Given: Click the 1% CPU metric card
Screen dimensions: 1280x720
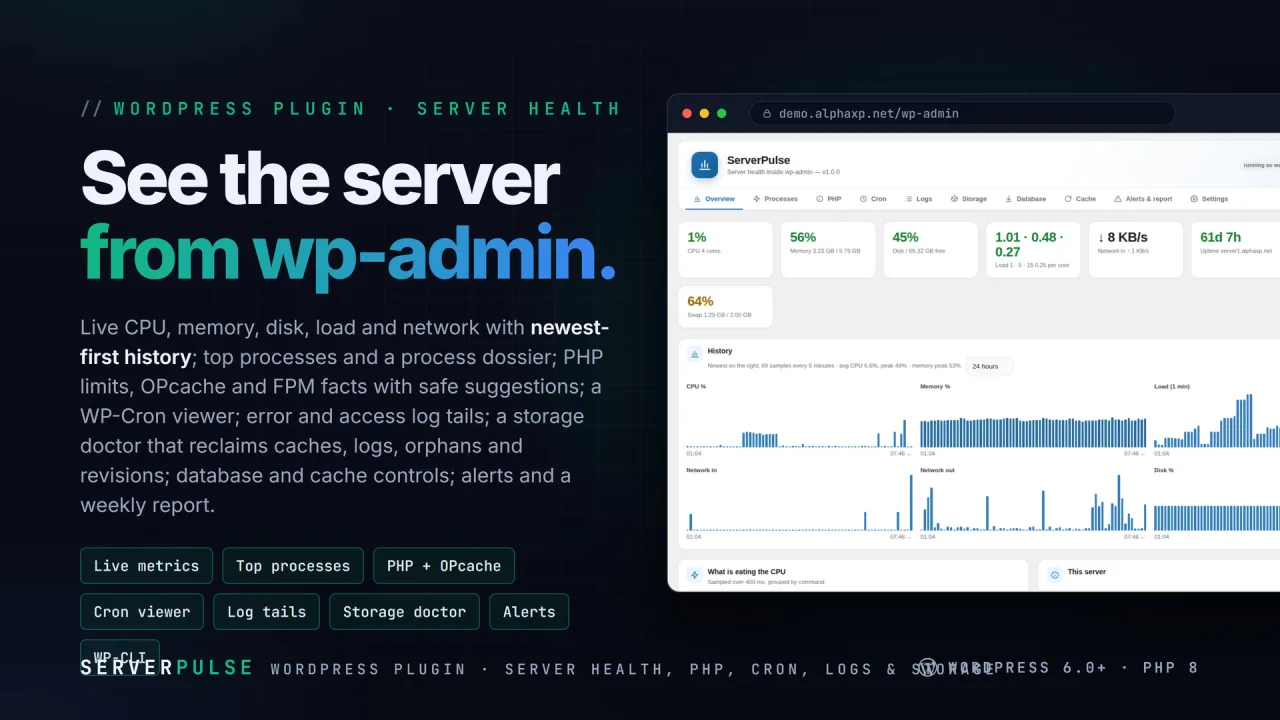Looking at the screenshot, I should click(725, 250).
